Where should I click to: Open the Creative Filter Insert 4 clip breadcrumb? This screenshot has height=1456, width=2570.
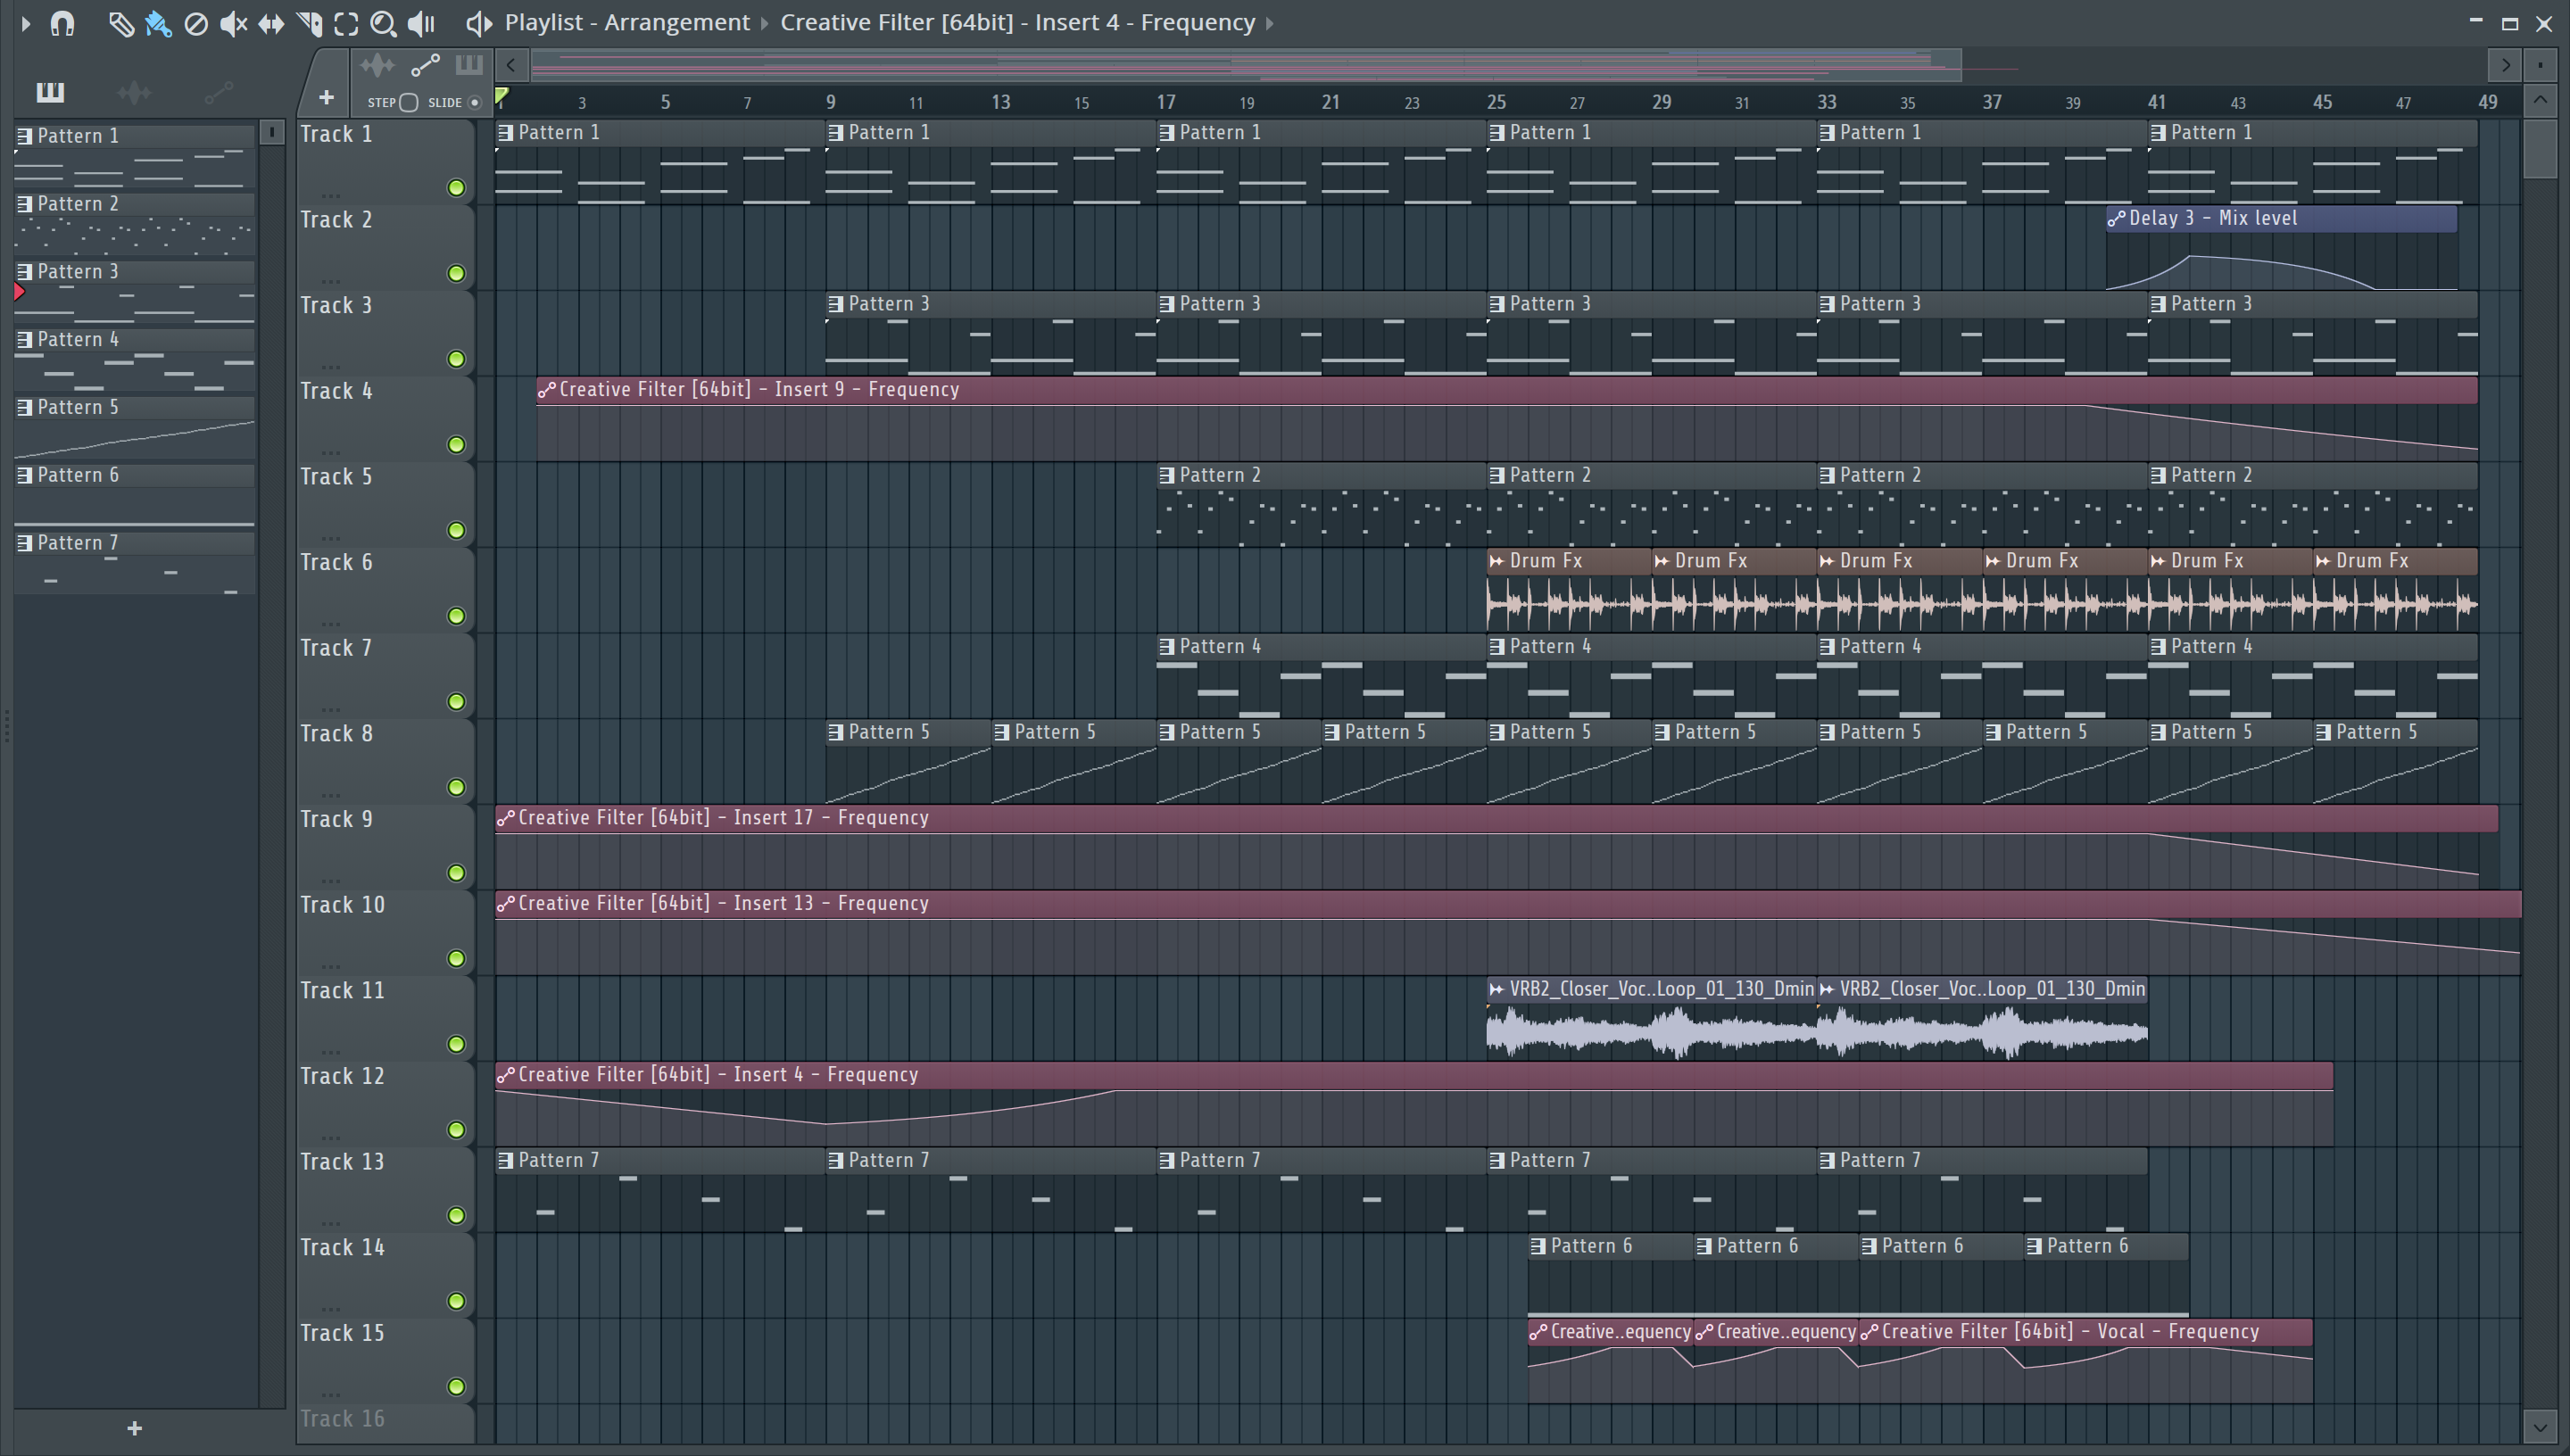tap(1017, 22)
